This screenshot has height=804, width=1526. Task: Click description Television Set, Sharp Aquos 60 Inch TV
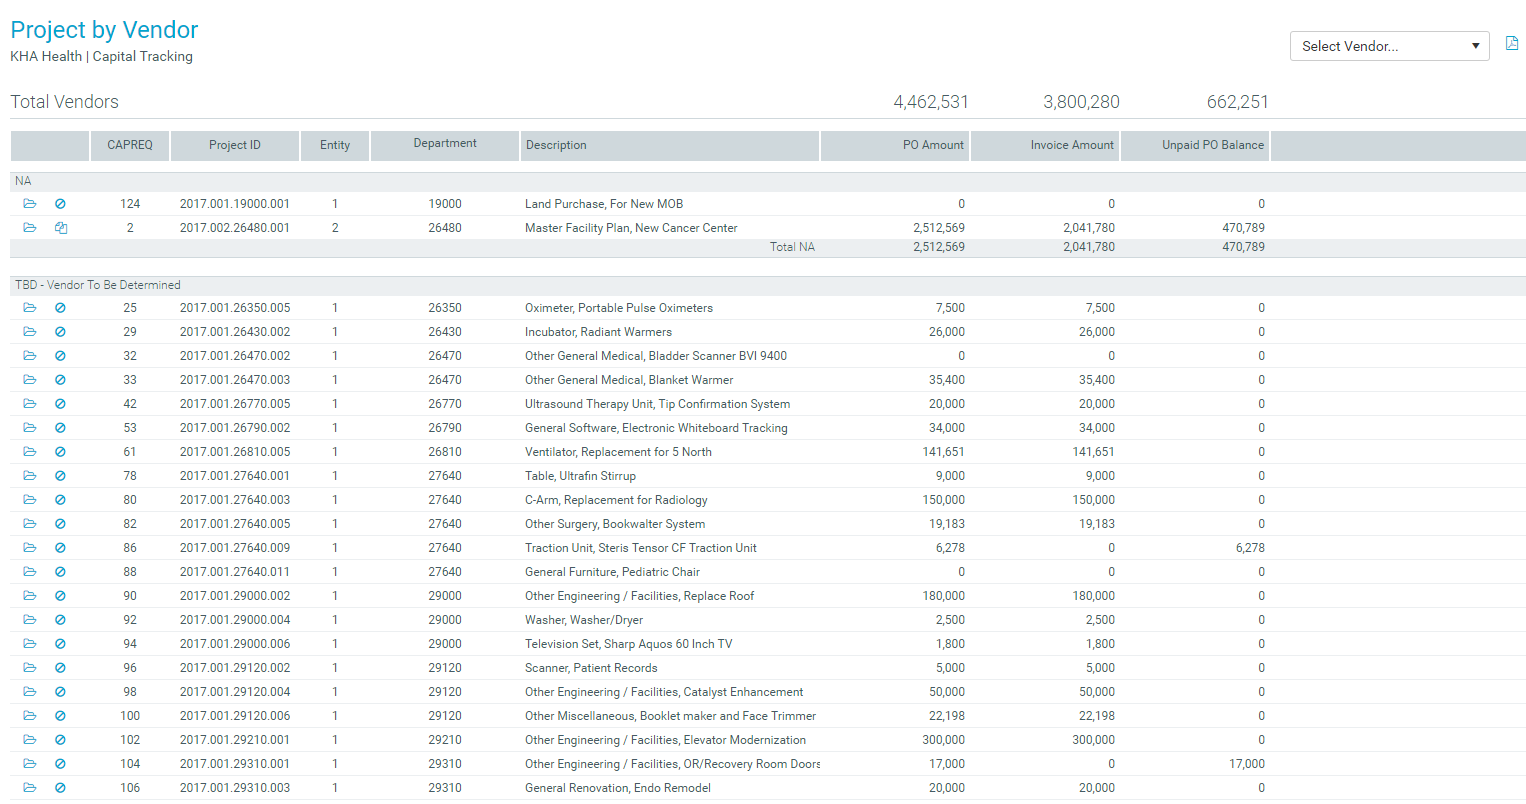[629, 644]
